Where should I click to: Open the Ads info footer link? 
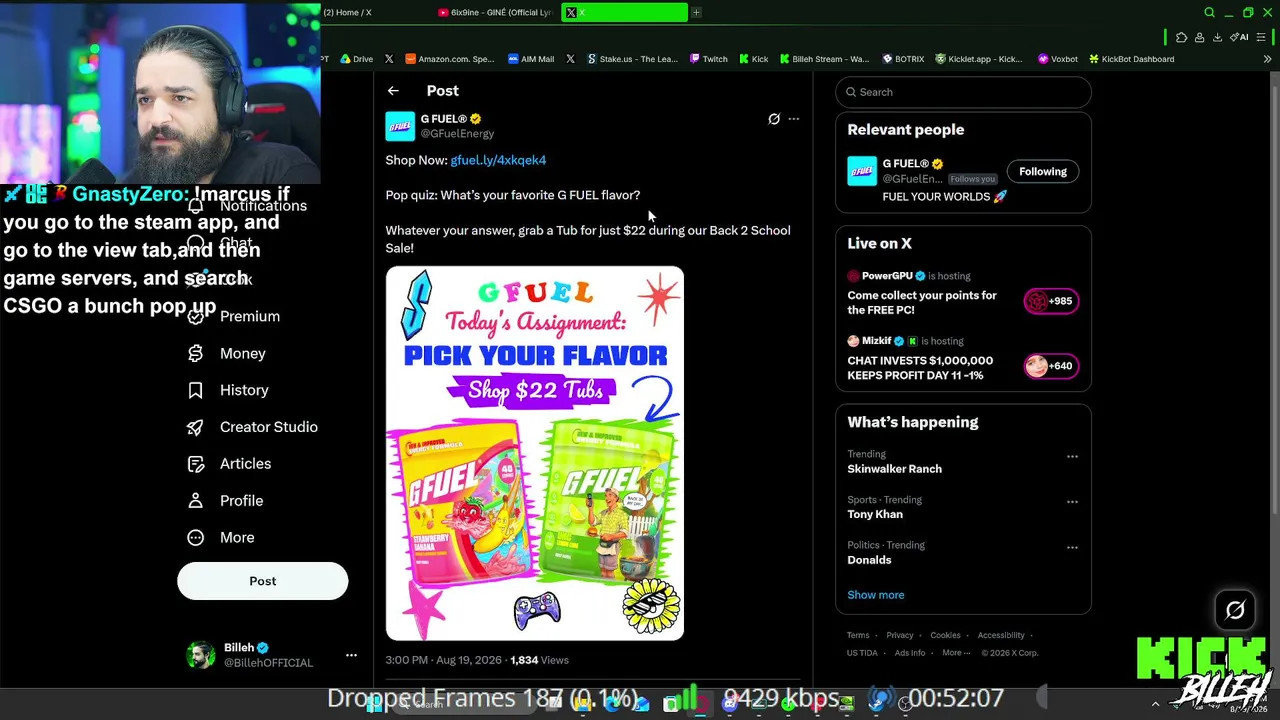910,653
